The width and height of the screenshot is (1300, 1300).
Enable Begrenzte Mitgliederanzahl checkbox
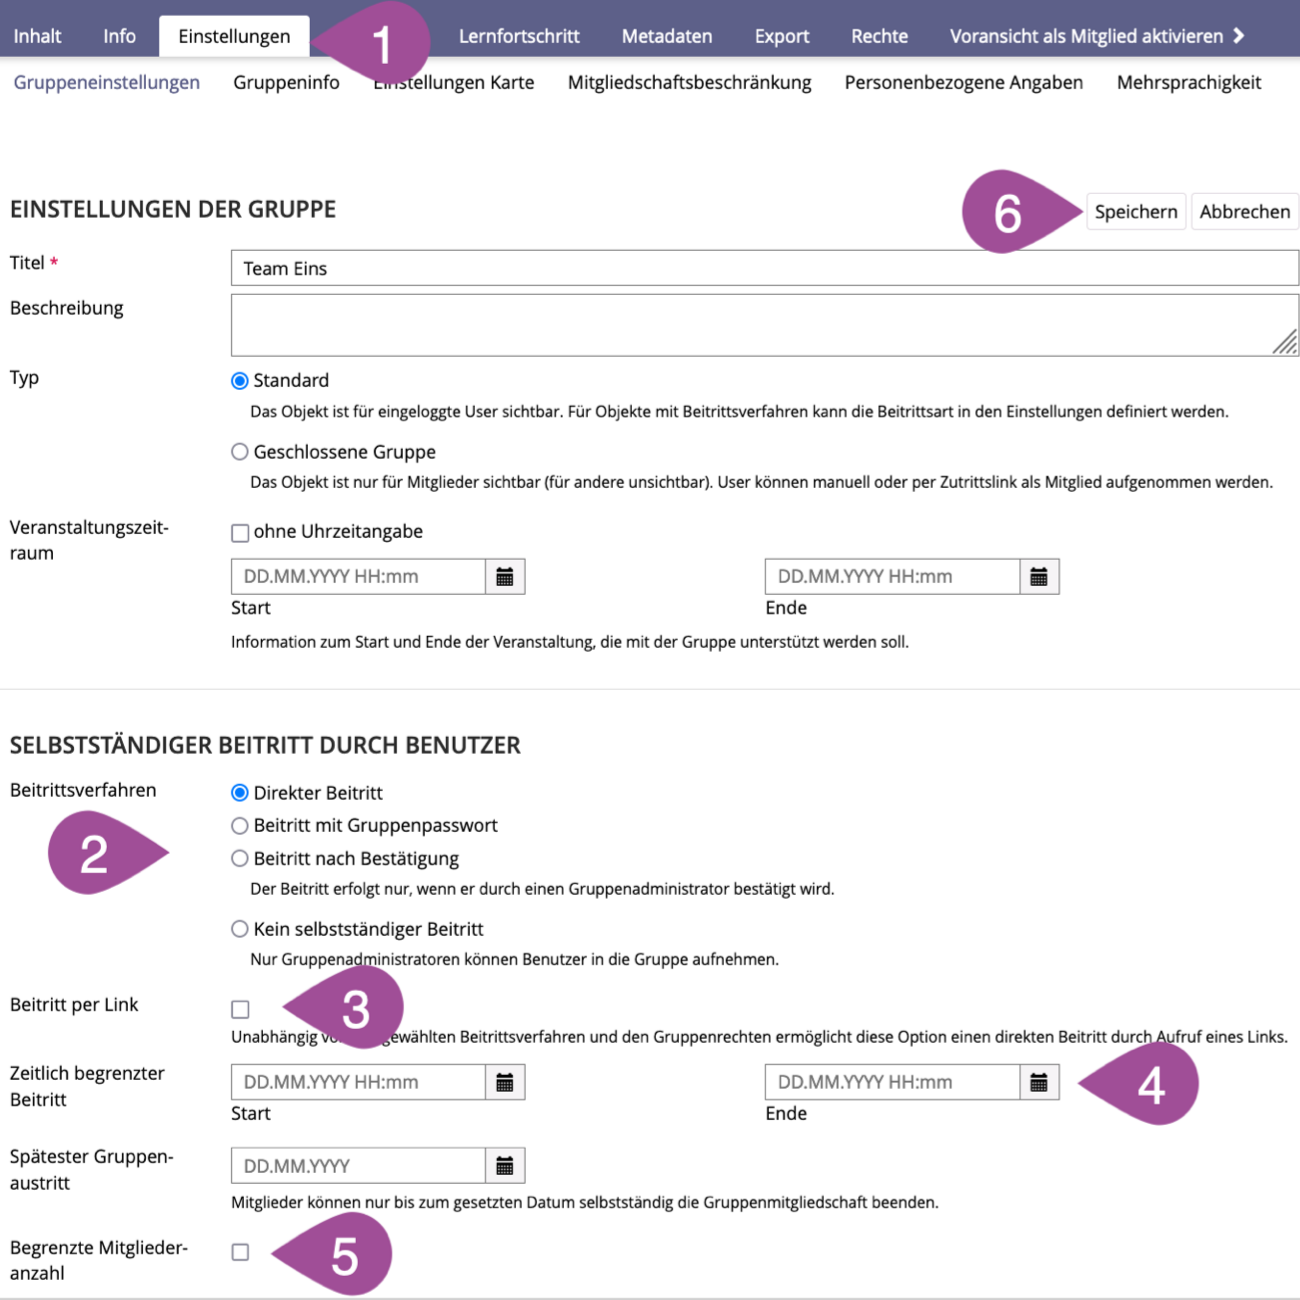[x=240, y=1252]
